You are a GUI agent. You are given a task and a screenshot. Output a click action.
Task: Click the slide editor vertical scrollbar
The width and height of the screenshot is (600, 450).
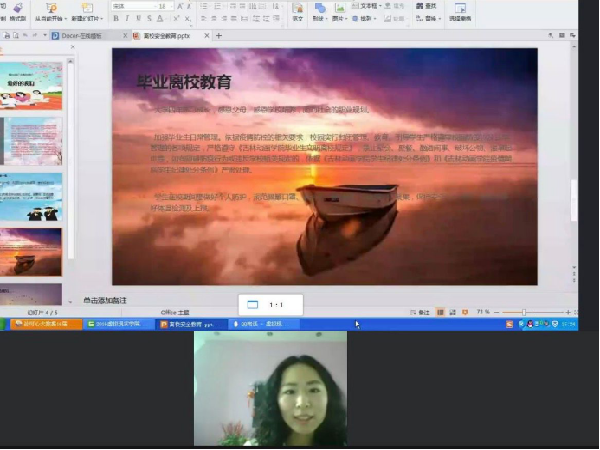[x=574, y=200]
